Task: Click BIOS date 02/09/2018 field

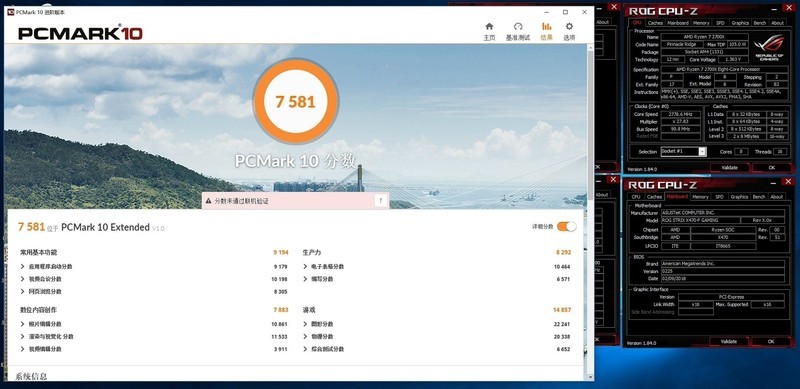Action: pos(722,278)
